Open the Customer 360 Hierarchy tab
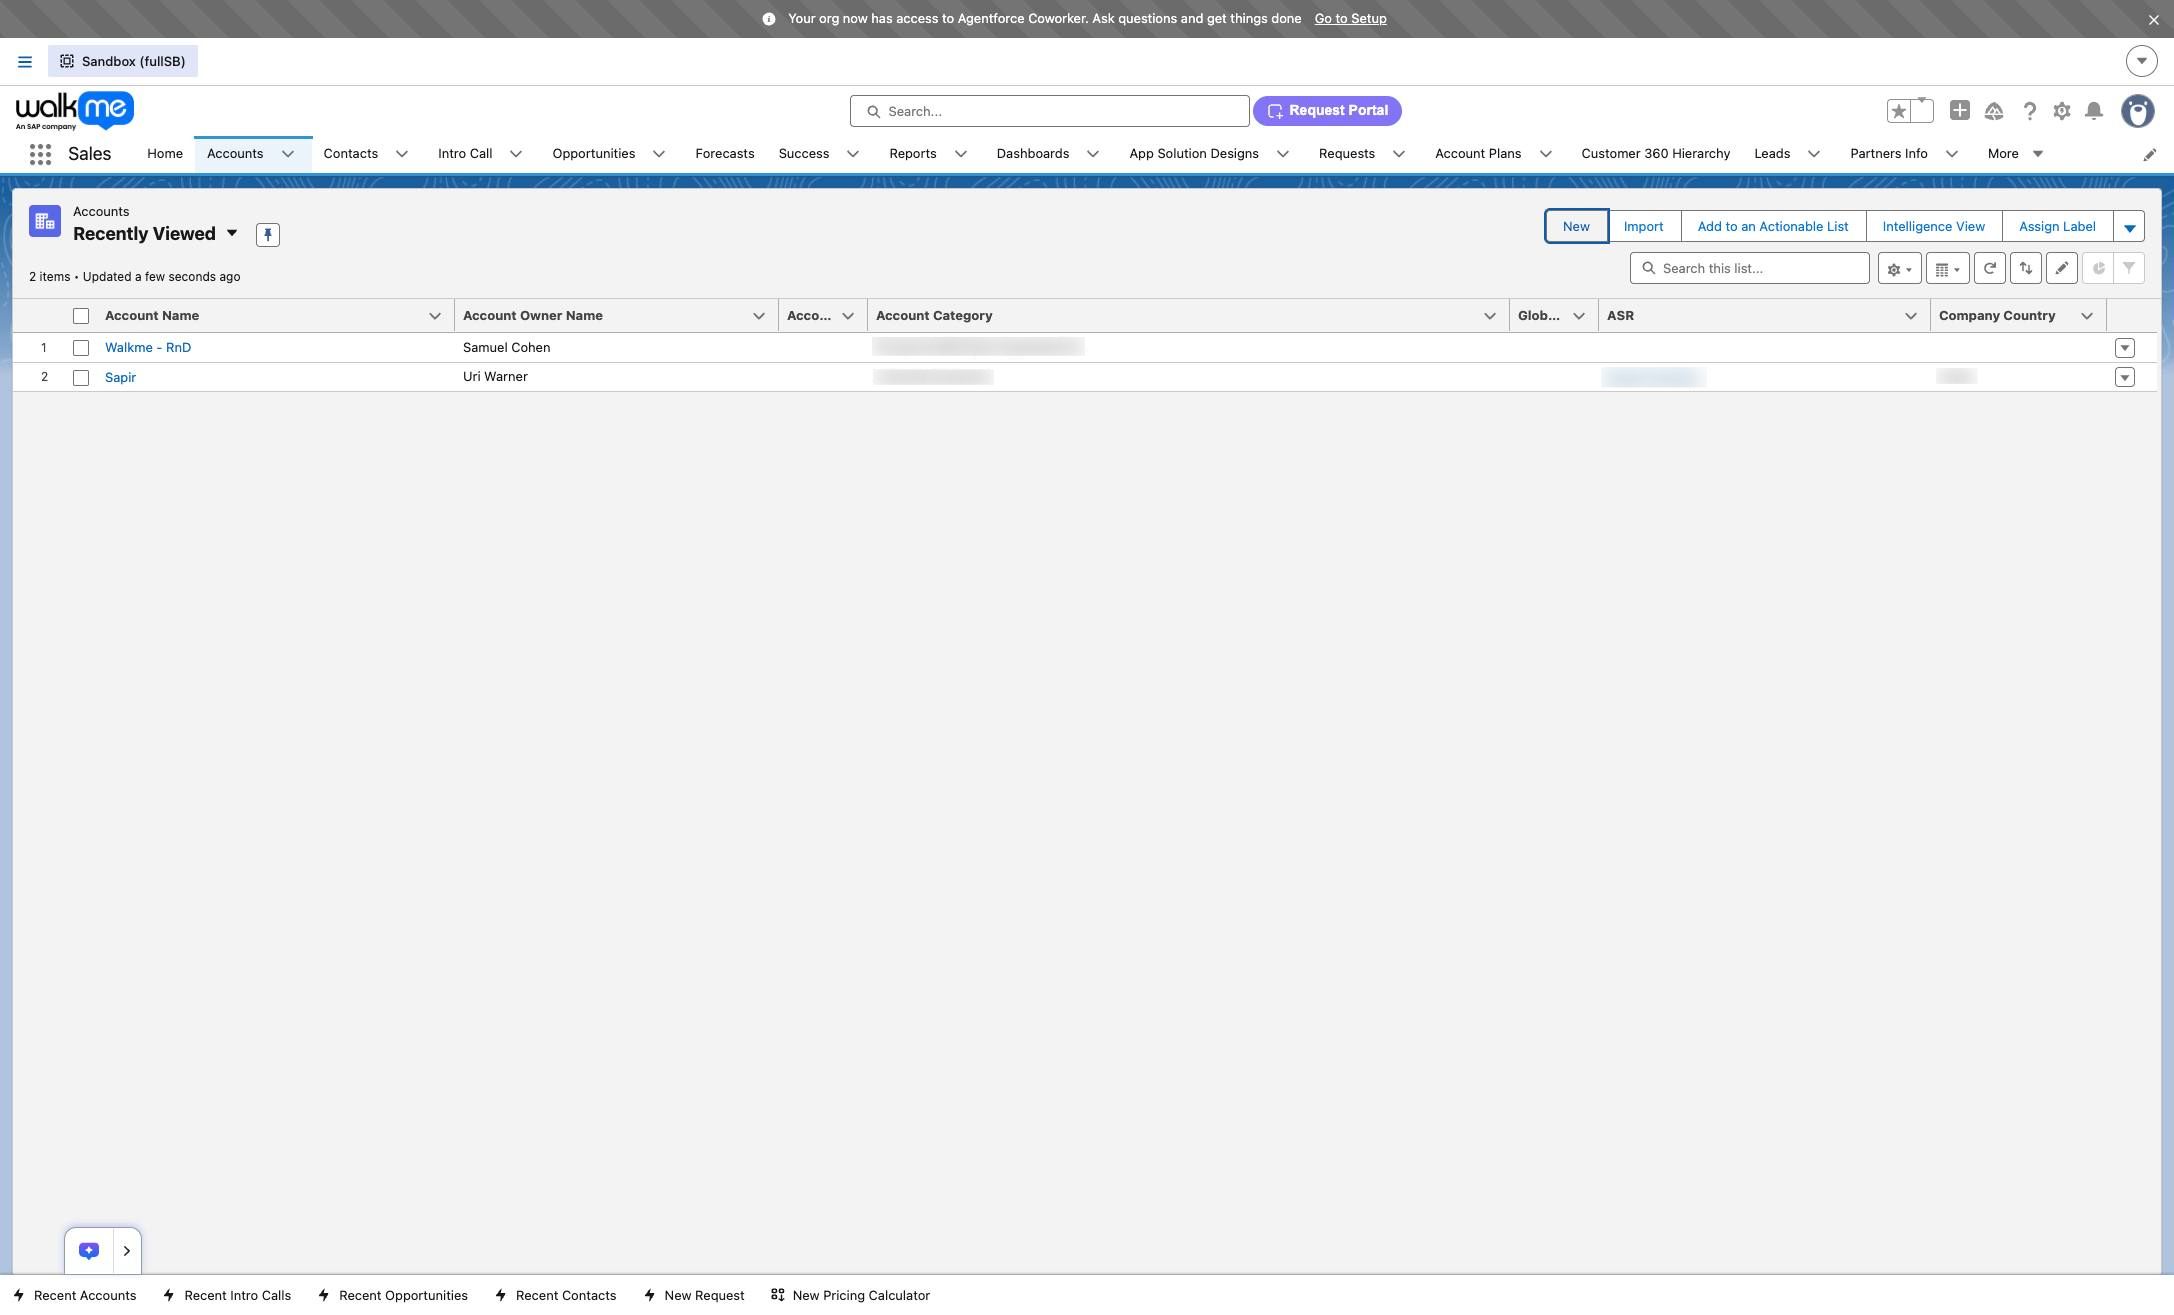The width and height of the screenshot is (2174, 1315). (1655, 154)
